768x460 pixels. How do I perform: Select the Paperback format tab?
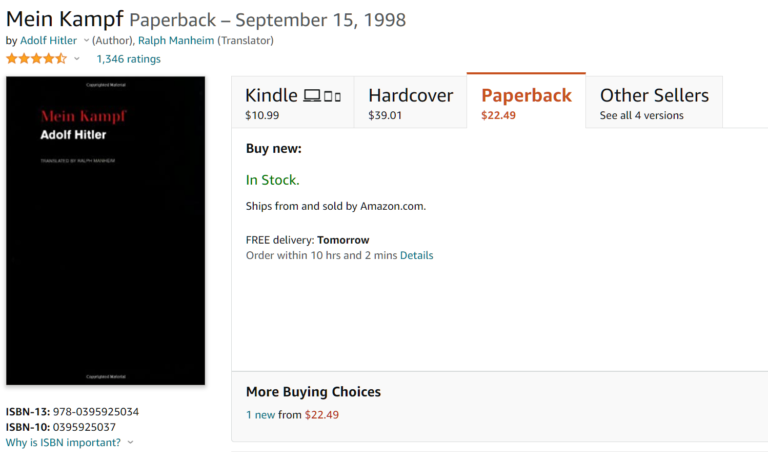click(526, 101)
